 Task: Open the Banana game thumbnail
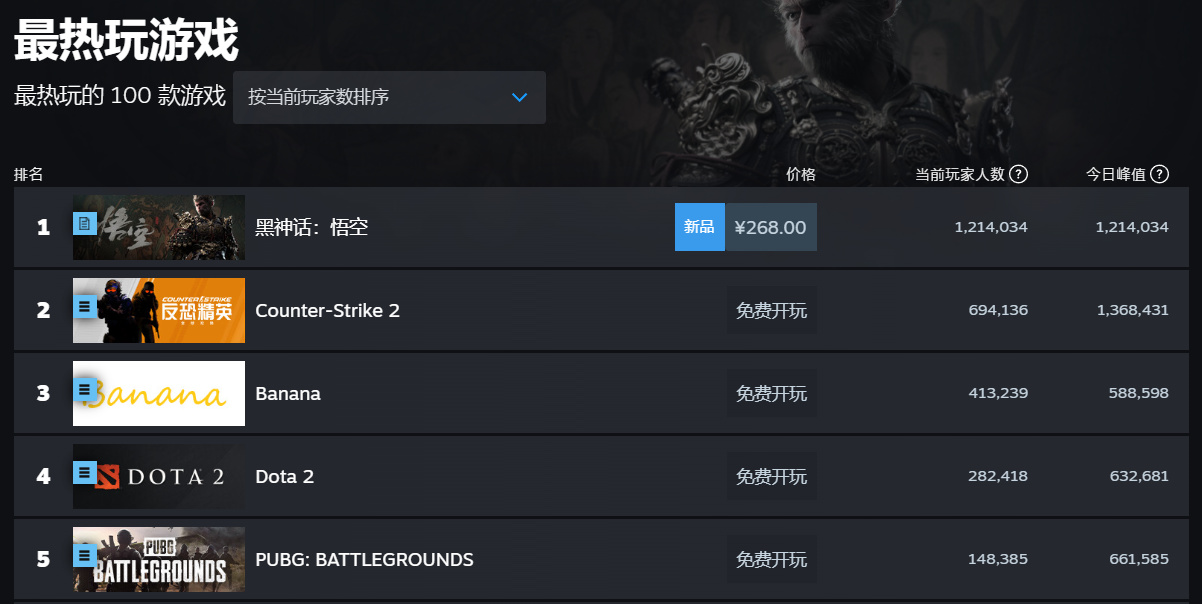click(x=159, y=393)
